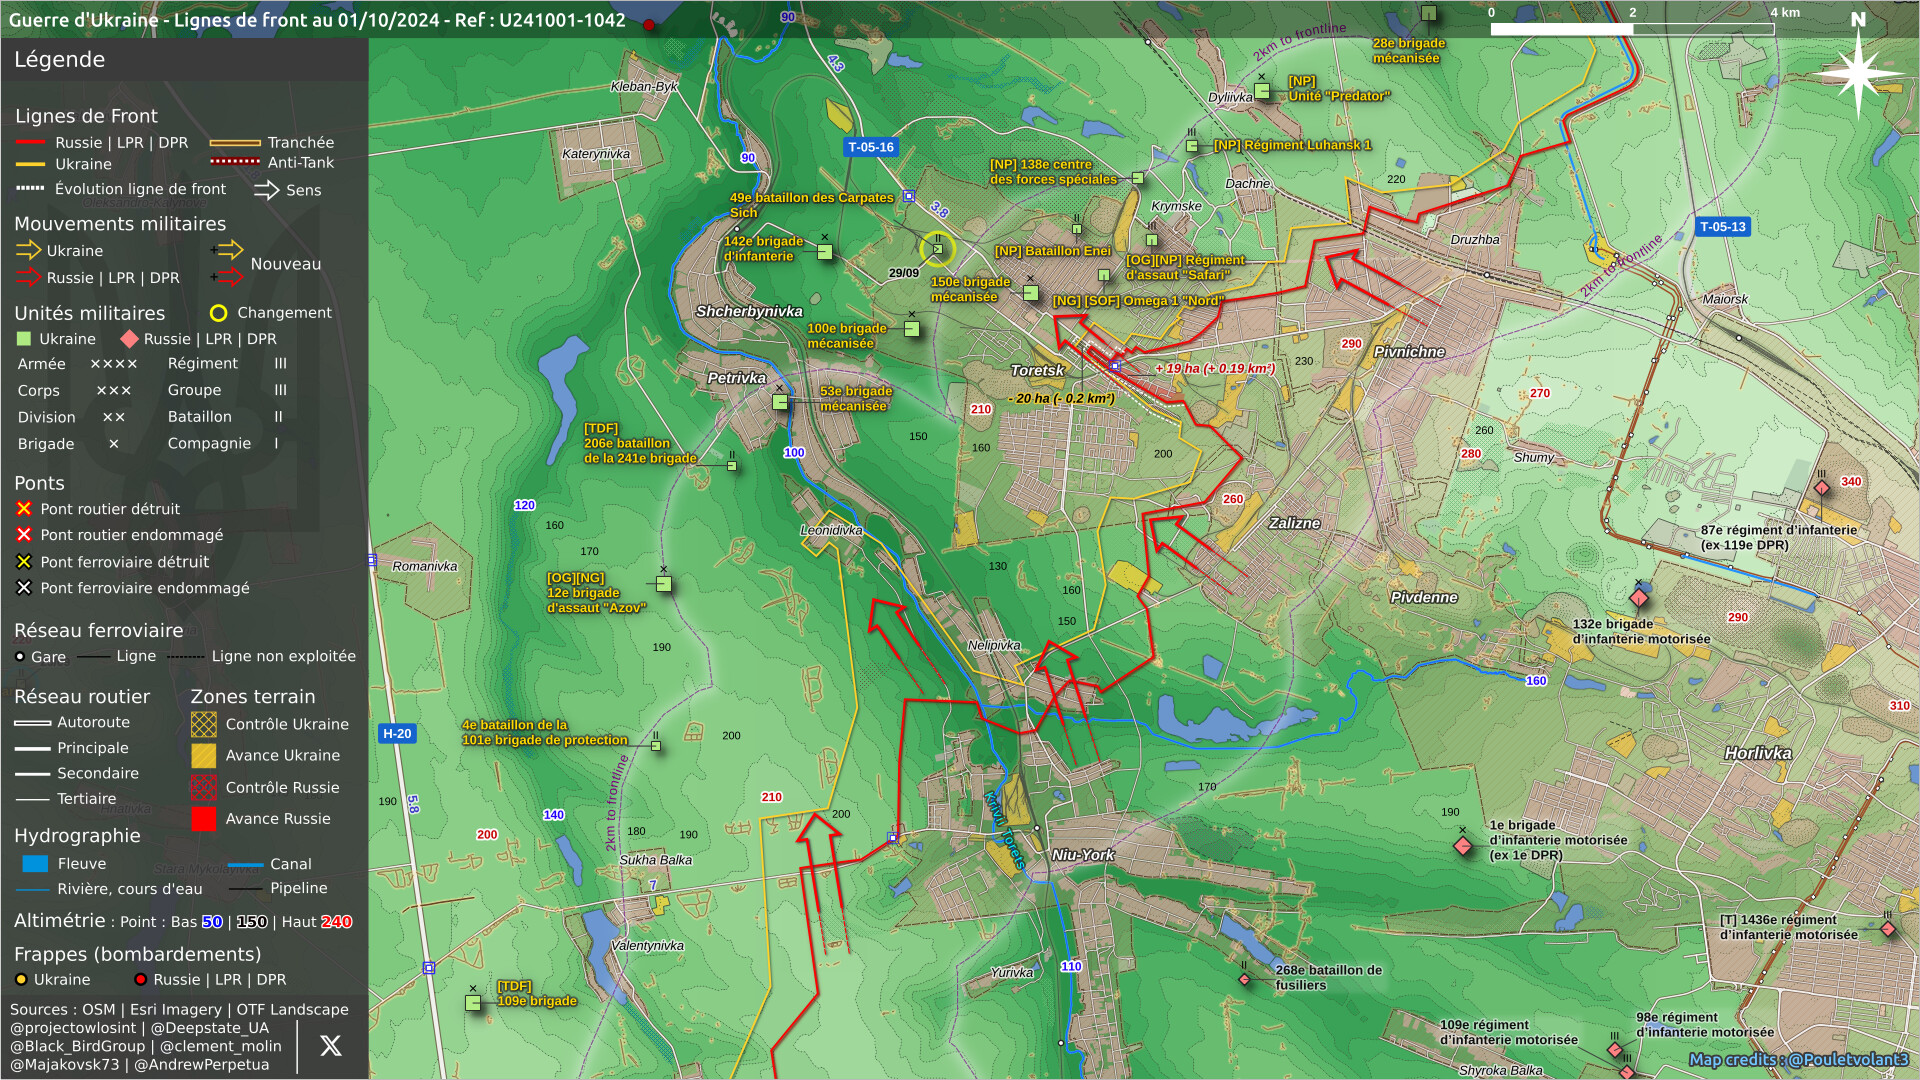Click the @Deepstate_UA source handle
The height and width of the screenshot is (1080, 1920).
(x=209, y=1028)
